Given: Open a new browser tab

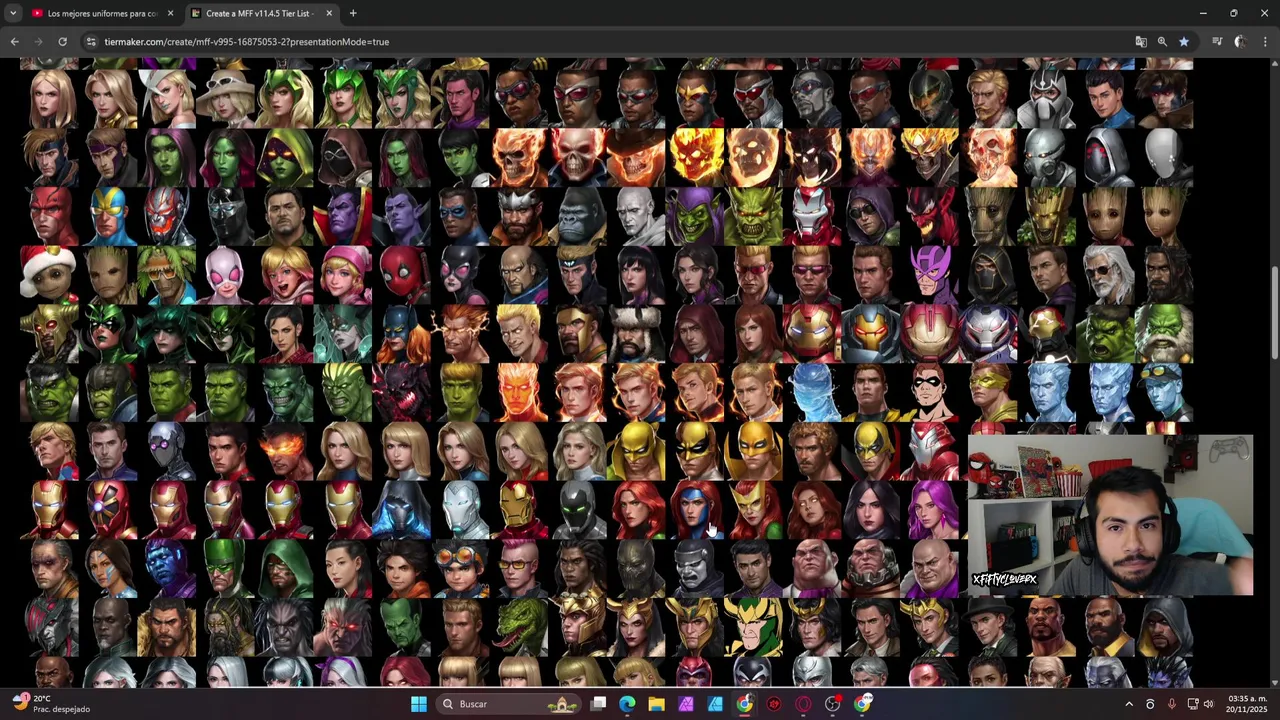Looking at the screenshot, I should [x=353, y=13].
